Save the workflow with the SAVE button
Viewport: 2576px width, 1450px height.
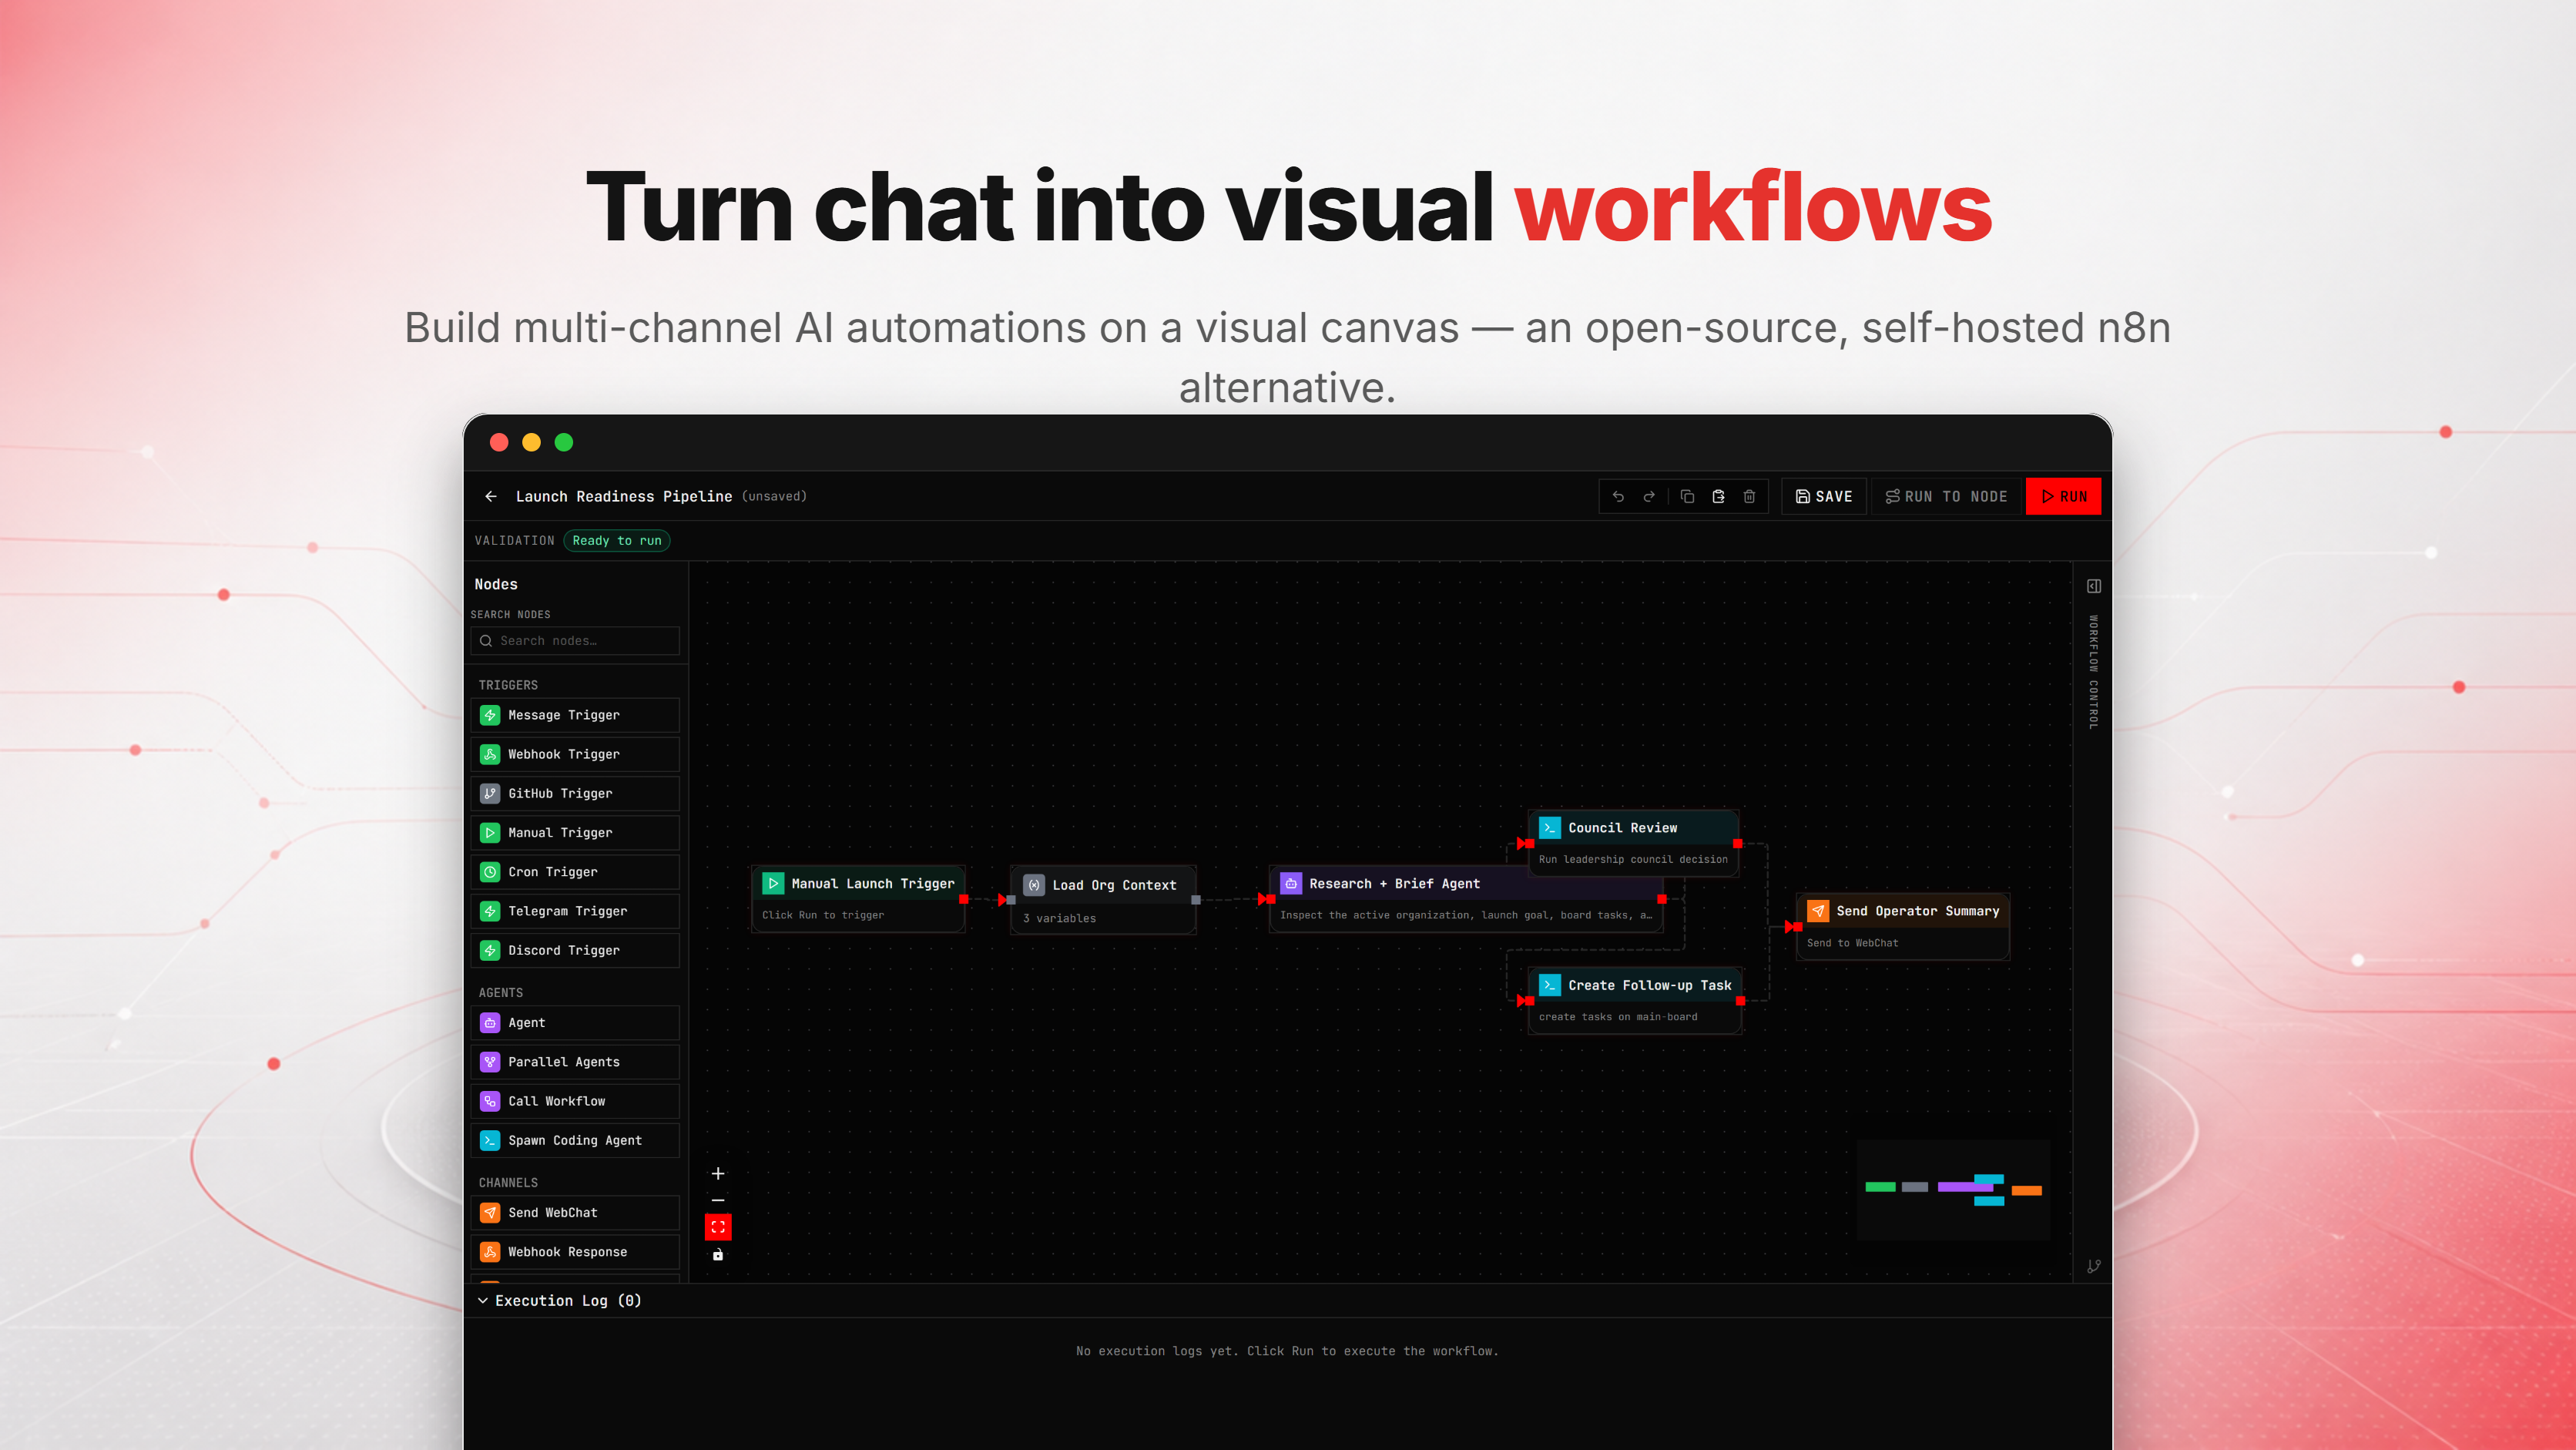tap(1824, 496)
